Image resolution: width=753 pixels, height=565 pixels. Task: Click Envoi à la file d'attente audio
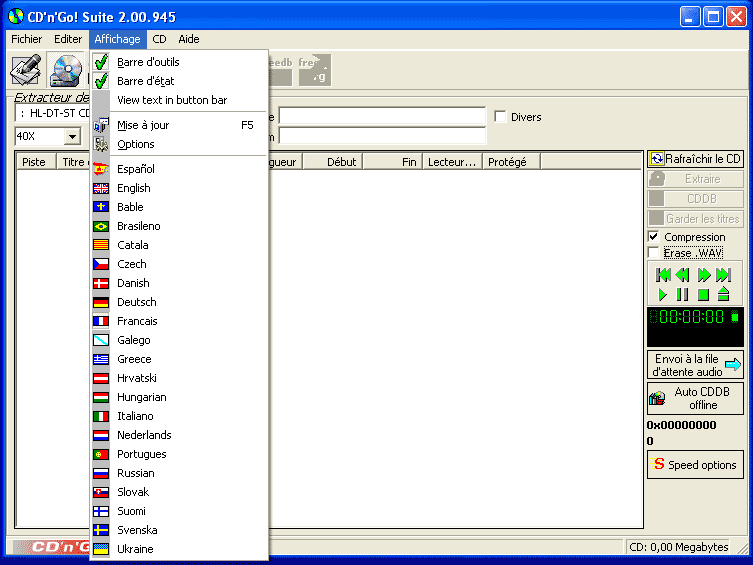[695, 365]
